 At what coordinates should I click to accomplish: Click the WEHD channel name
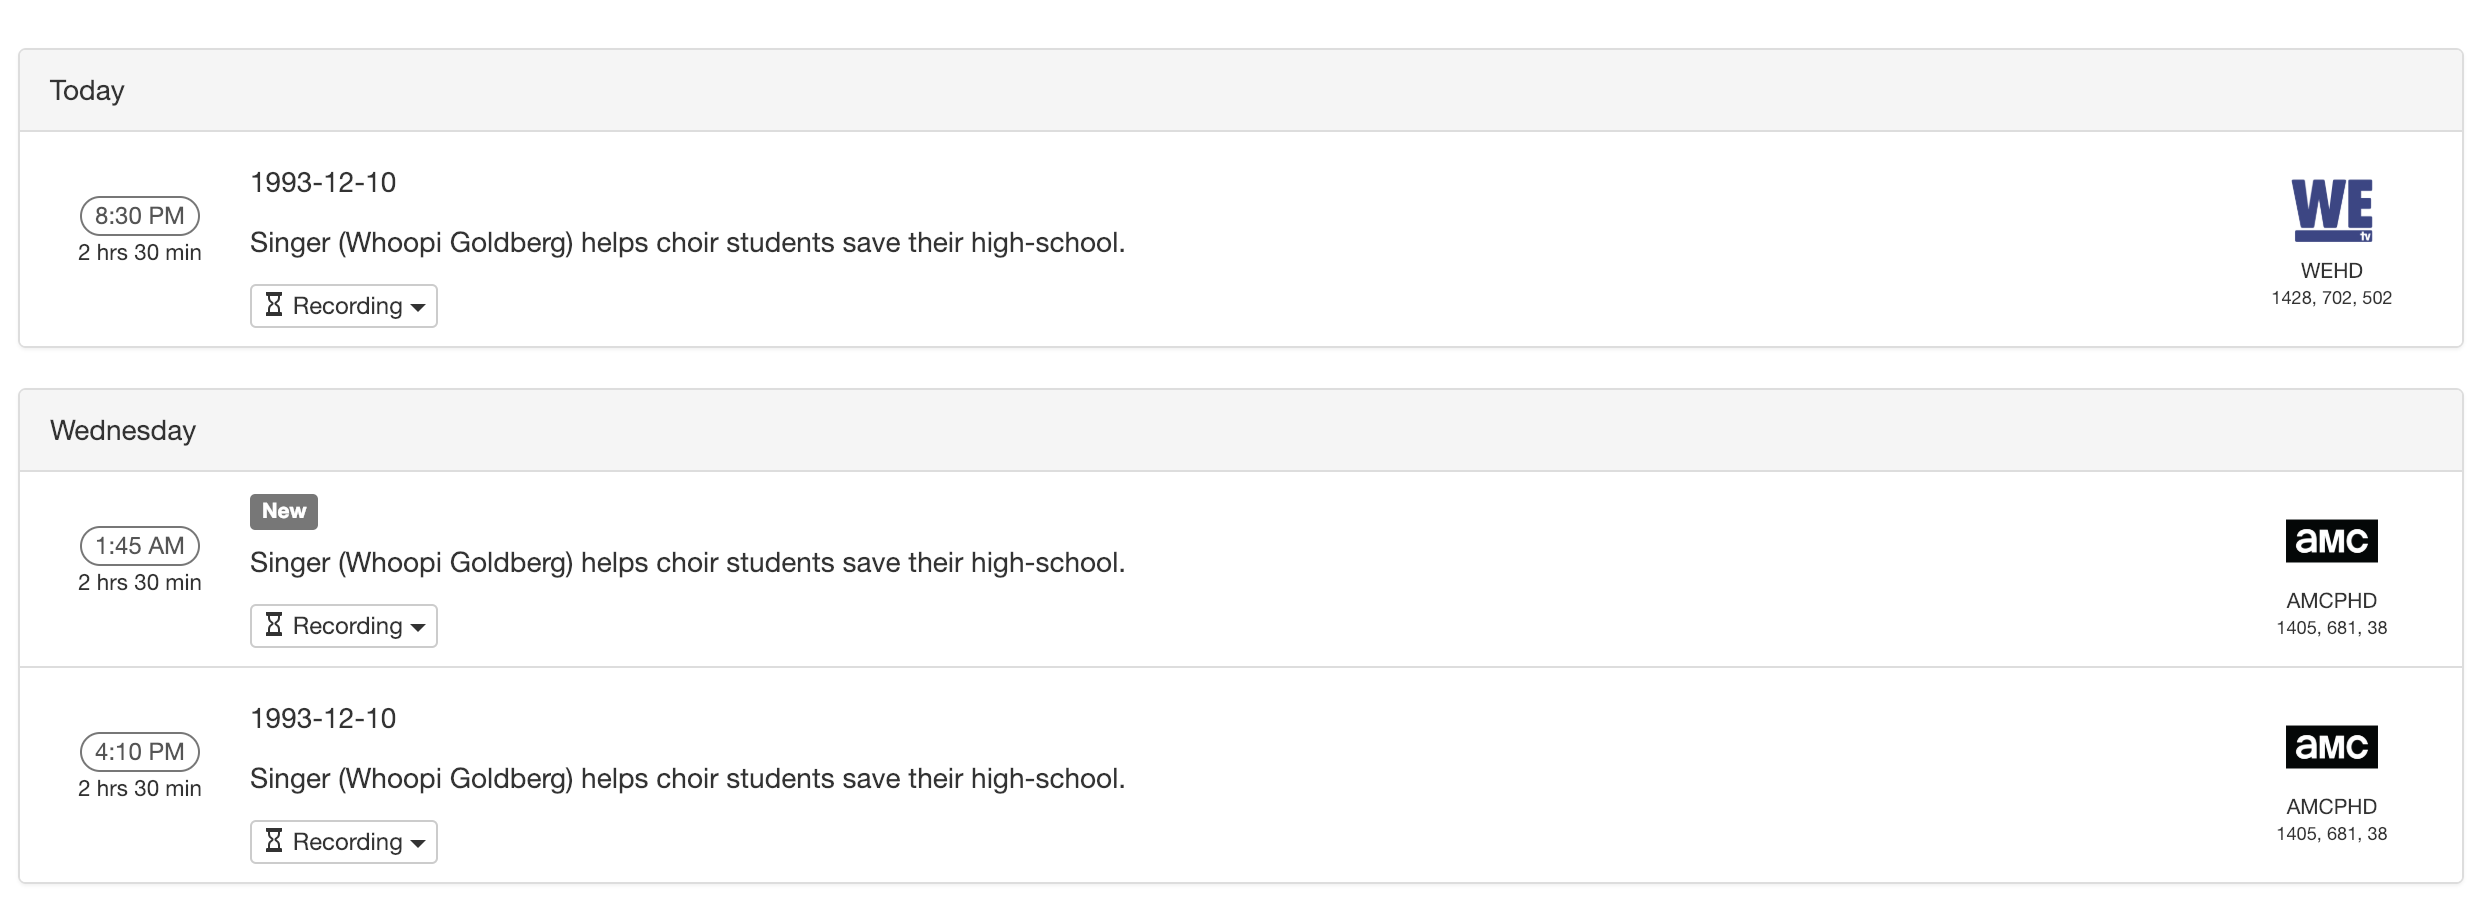coord(2331,271)
